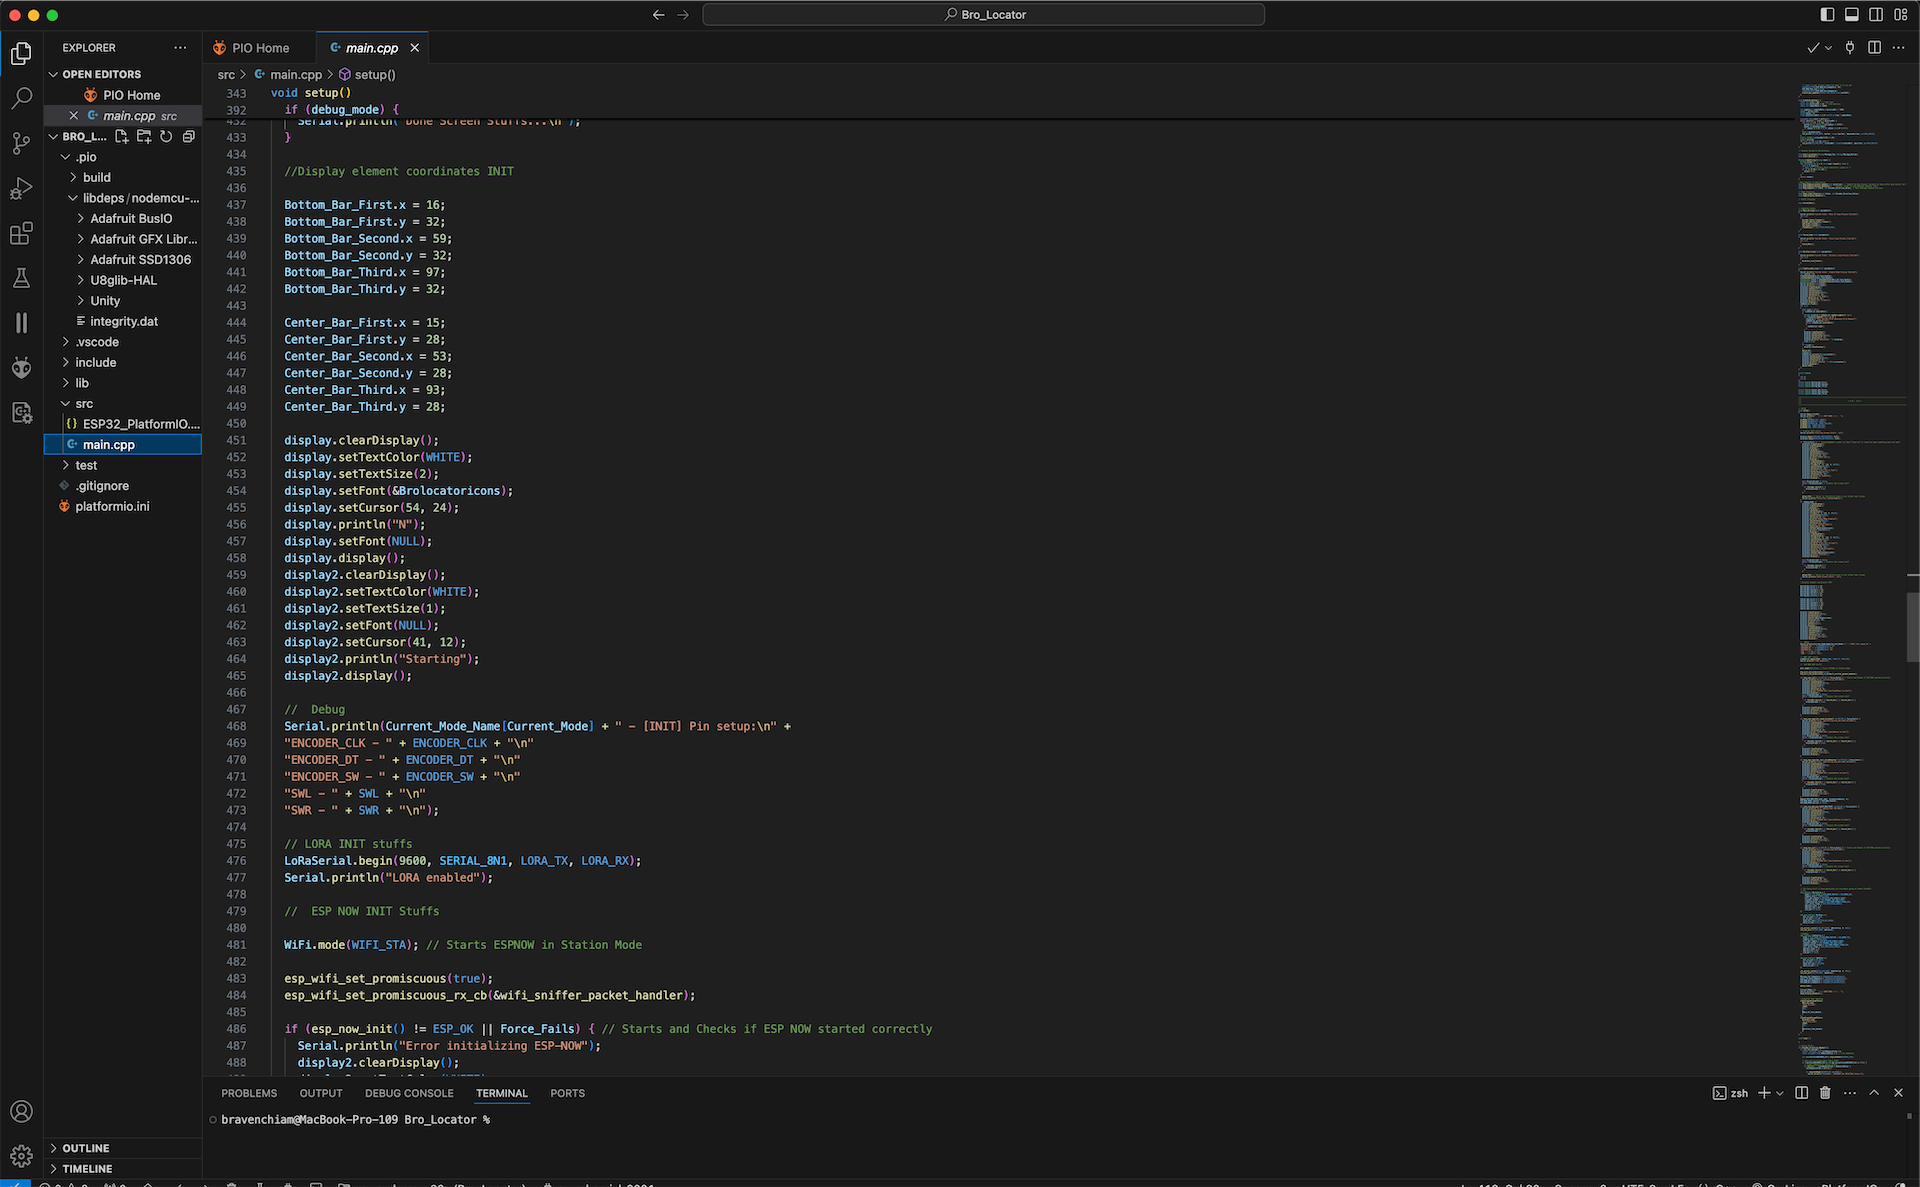Open Run and Debug view

coord(21,188)
